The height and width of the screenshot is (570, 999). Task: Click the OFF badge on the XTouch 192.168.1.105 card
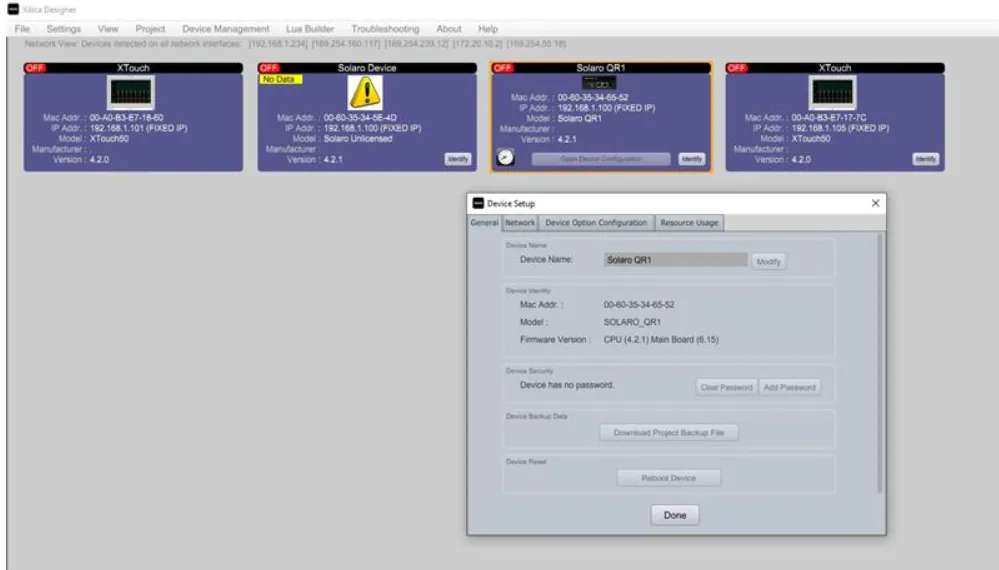click(737, 68)
